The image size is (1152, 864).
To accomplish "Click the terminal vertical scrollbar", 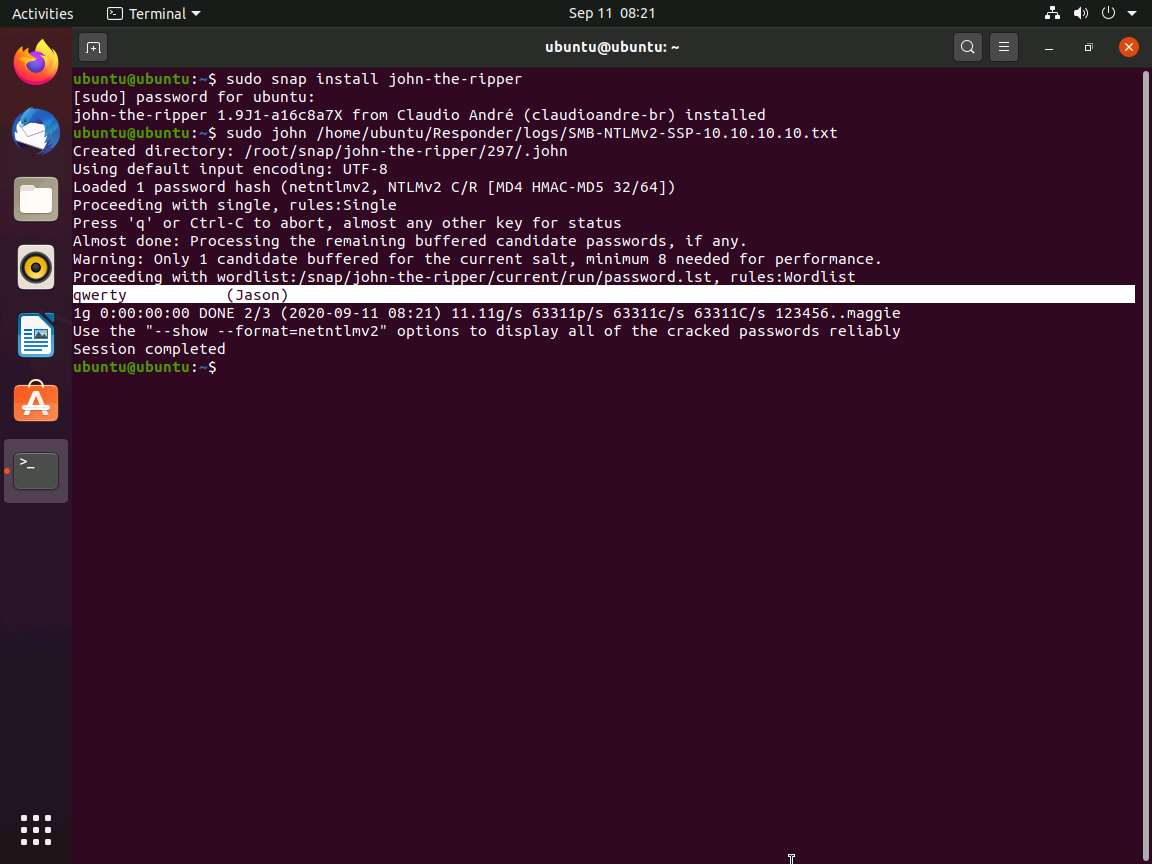I will click(x=1145, y=464).
